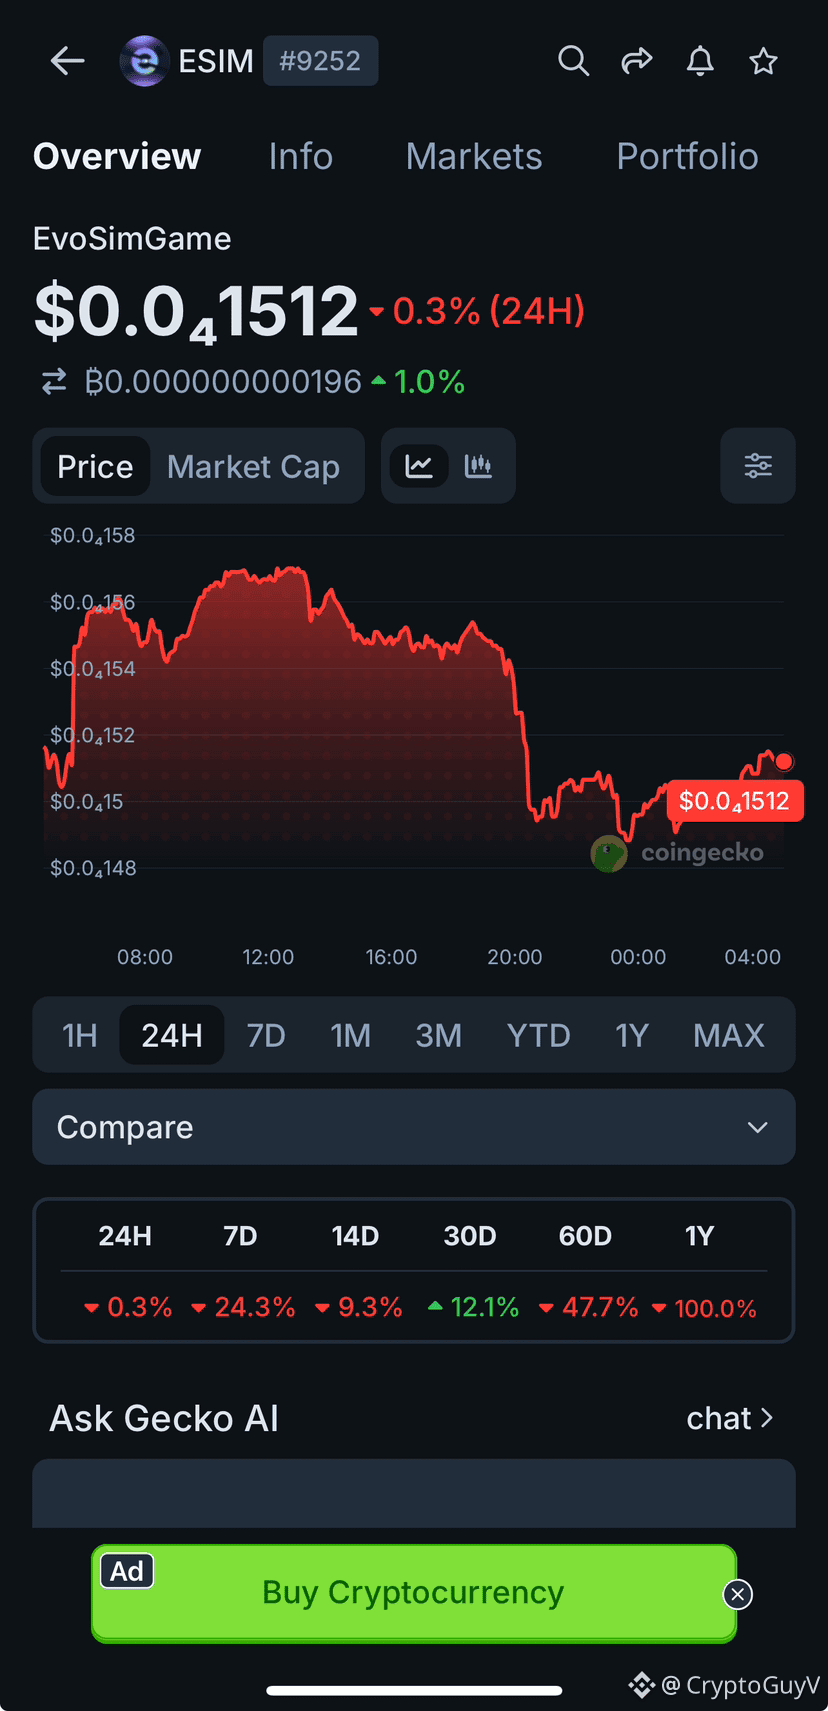Swap currency with the exchange arrows icon
The width and height of the screenshot is (828, 1711).
tap(54, 381)
